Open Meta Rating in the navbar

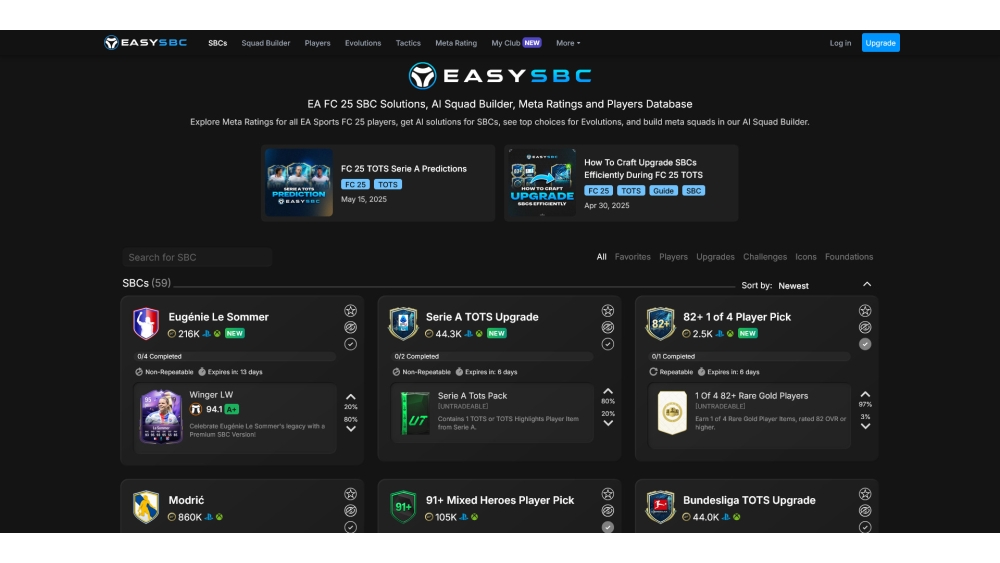(456, 43)
